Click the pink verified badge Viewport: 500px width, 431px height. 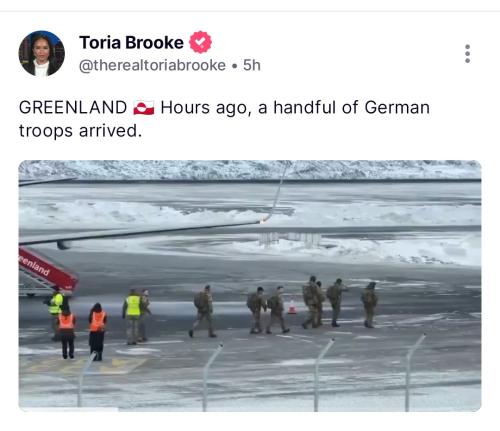click(200, 42)
